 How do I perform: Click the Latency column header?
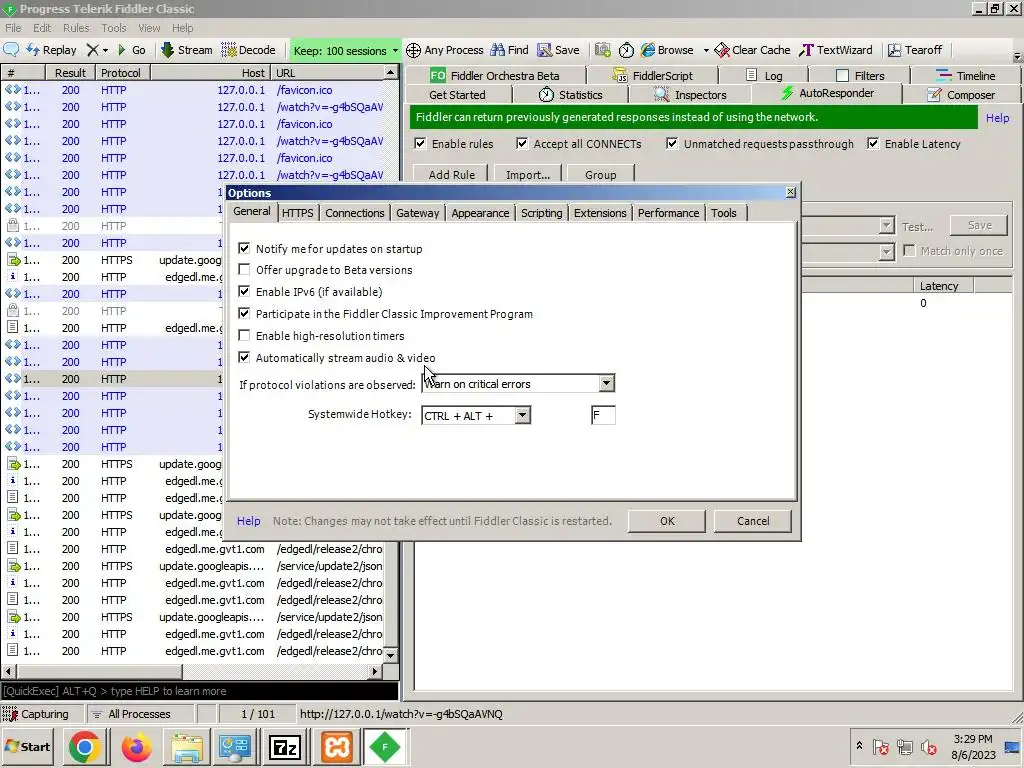point(944,286)
